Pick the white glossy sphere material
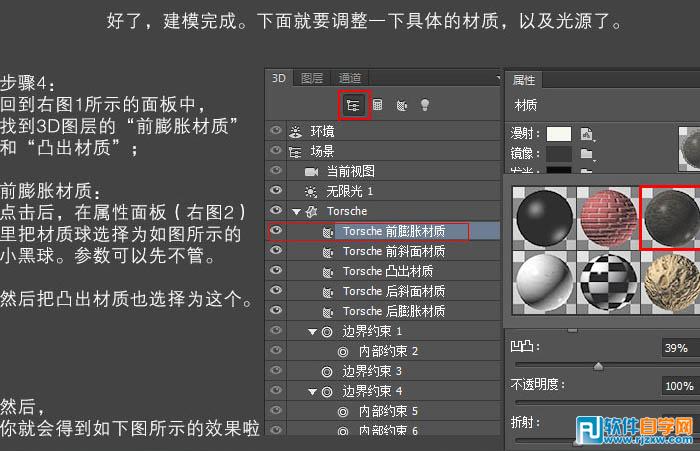This screenshot has width=700, height=451. 544,282
